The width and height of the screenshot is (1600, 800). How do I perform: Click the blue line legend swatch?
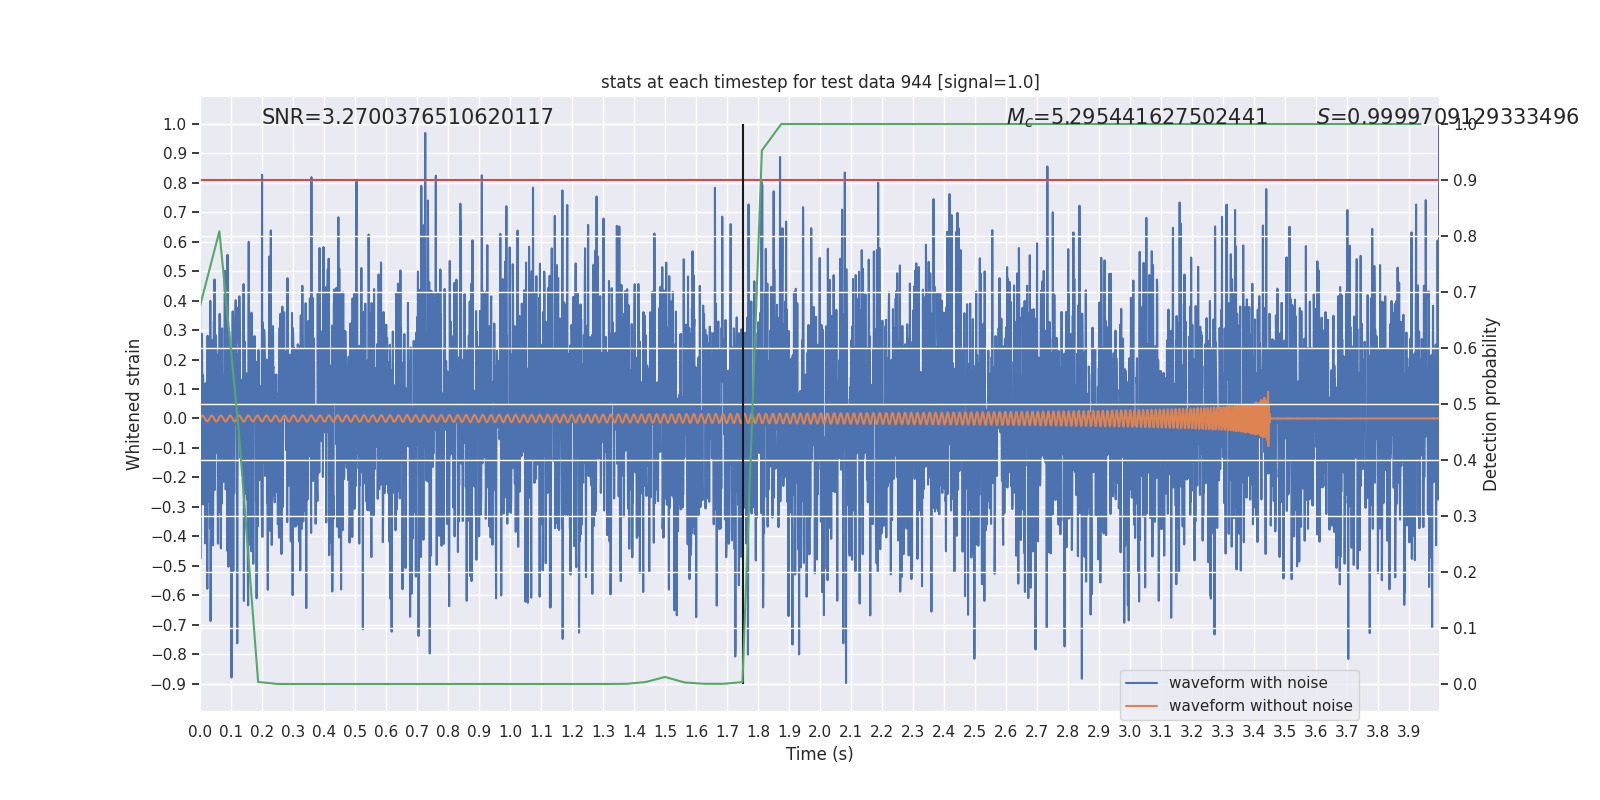pyautogui.click(x=1141, y=683)
